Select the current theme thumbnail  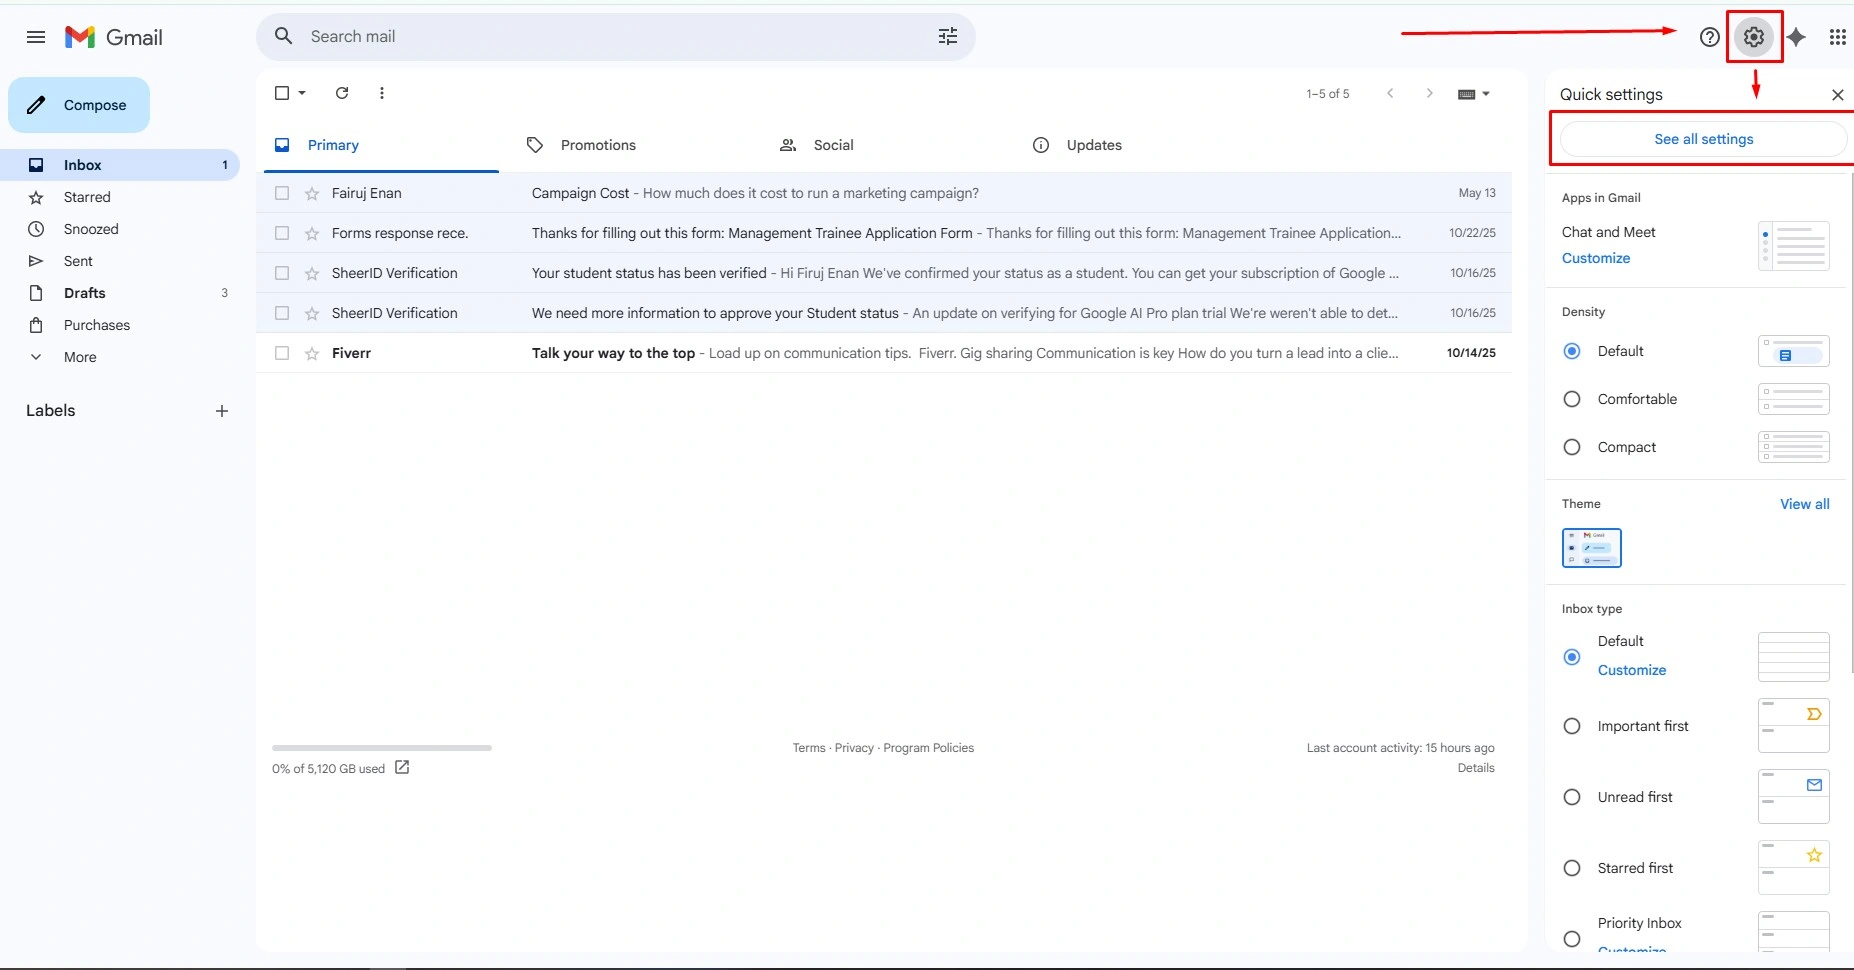1592,548
